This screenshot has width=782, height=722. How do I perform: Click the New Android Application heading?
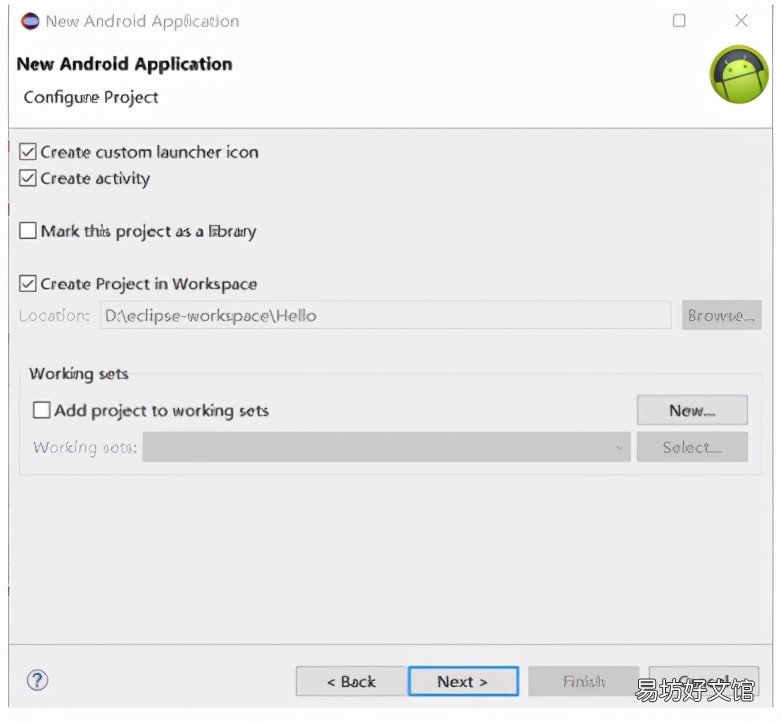(x=124, y=64)
